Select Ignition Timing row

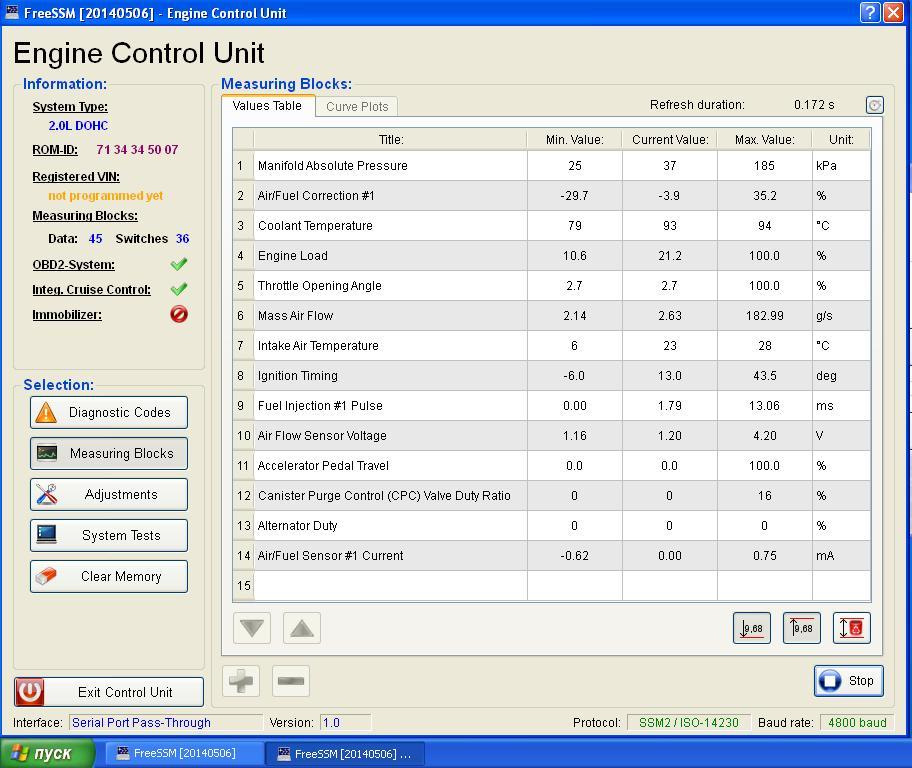point(551,376)
